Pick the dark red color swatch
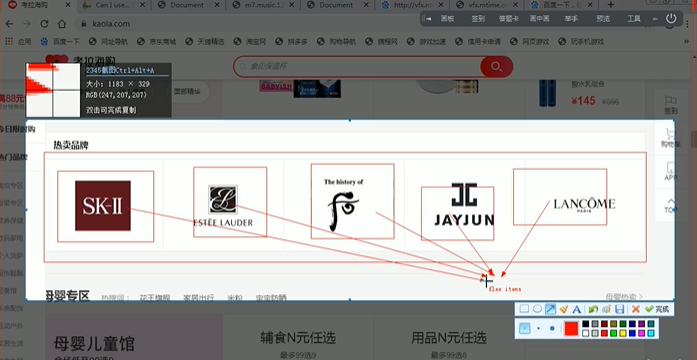Screen dimensions: 697x360 605,324
